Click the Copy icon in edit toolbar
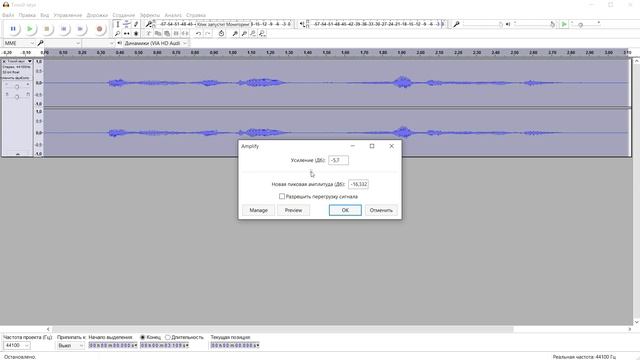 [x=158, y=33]
